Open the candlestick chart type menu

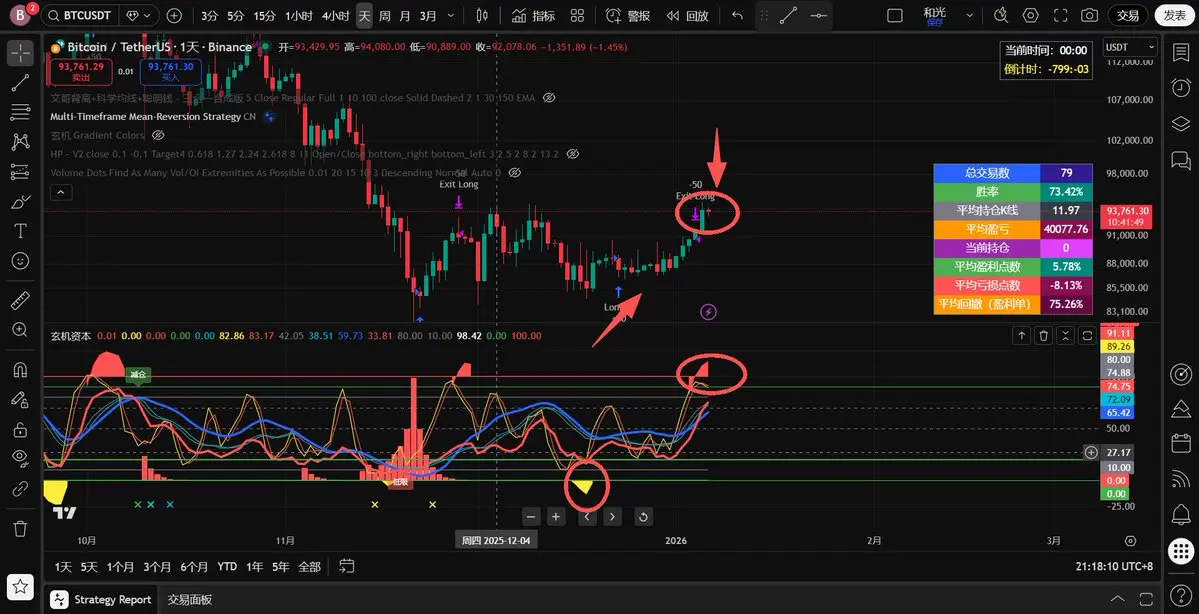pos(482,15)
